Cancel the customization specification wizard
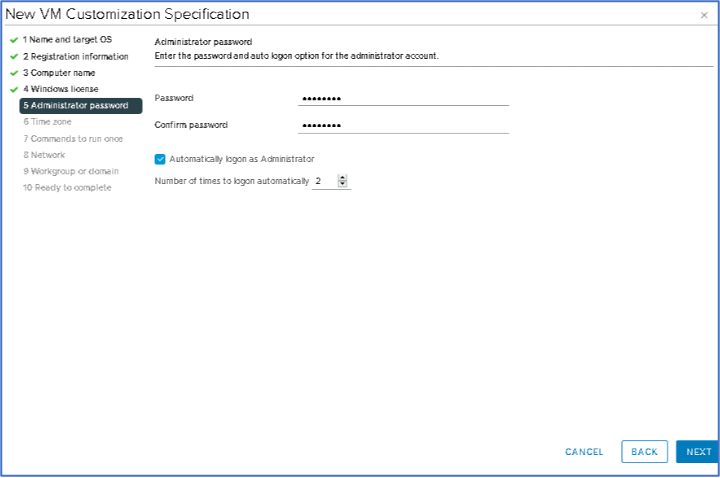720x478 pixels. (x=584, y=452)
